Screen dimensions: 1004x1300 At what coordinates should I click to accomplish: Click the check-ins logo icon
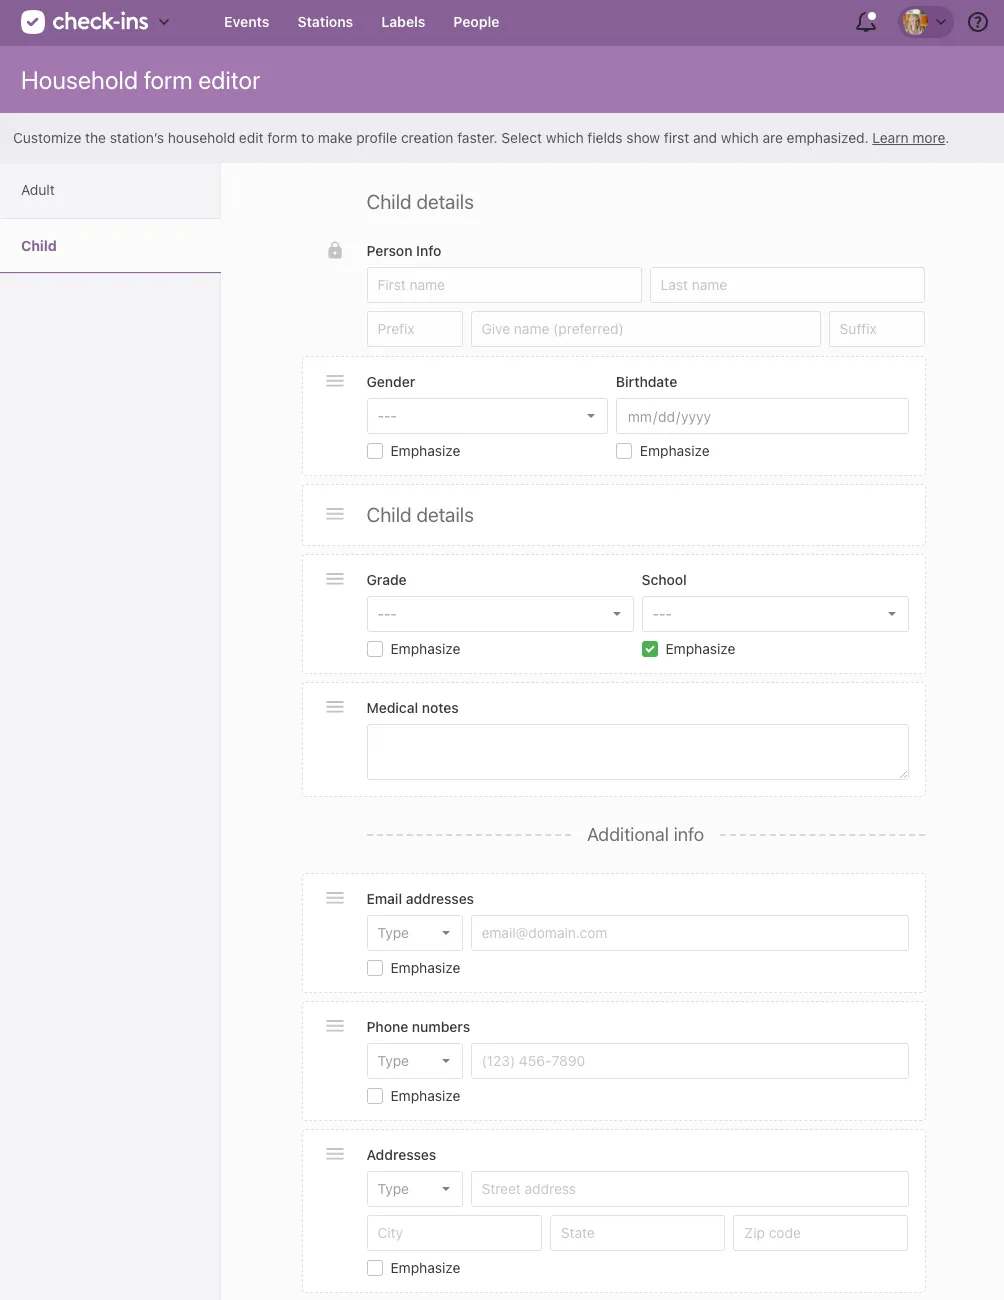pyautogui.click(x=33, y=22)
